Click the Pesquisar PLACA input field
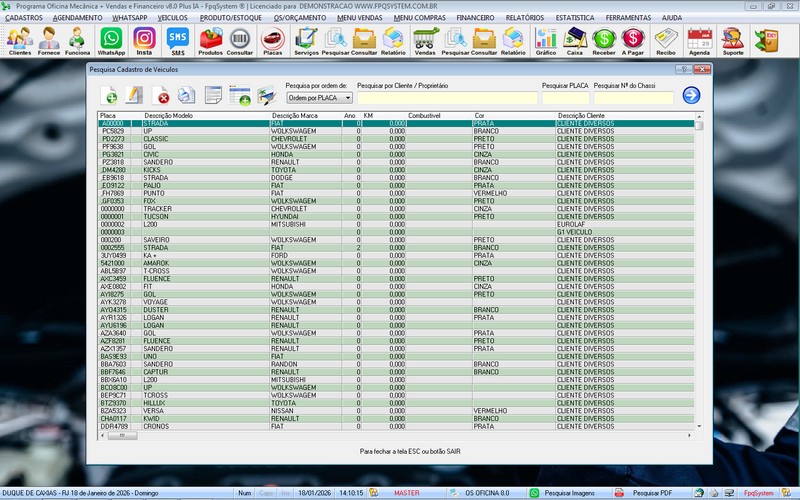The image size is (800, 500). click(564, 98)
